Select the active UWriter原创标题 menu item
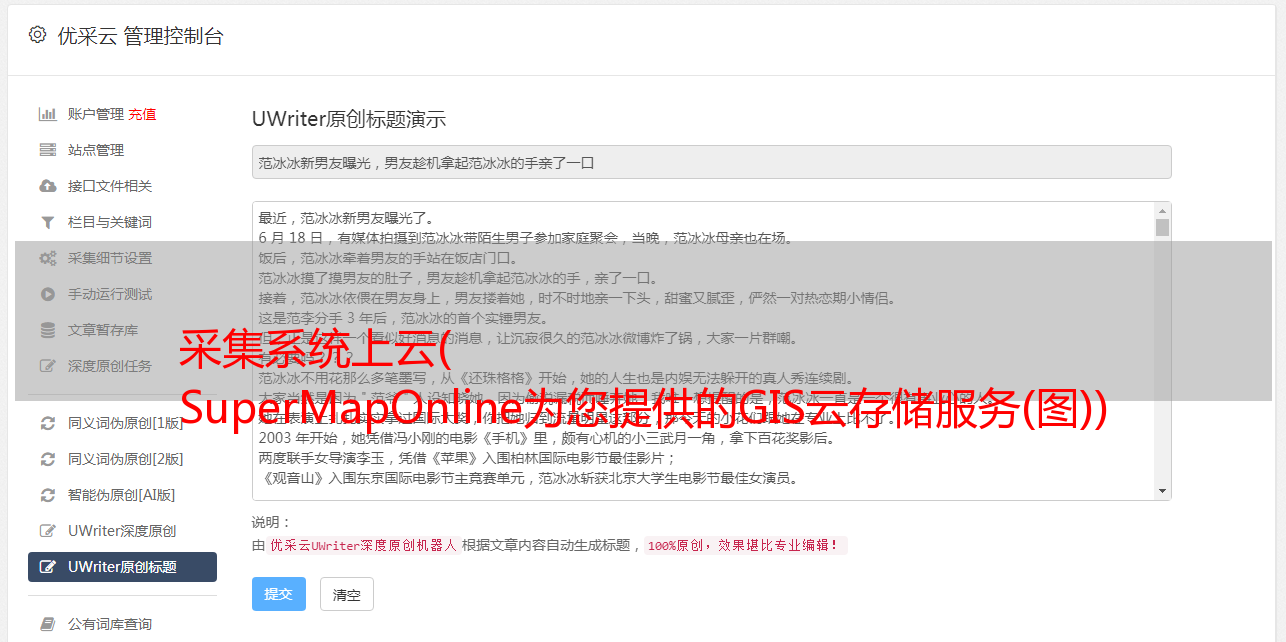The width and height of the screenshot is (1286, 642). coord(122,567)
